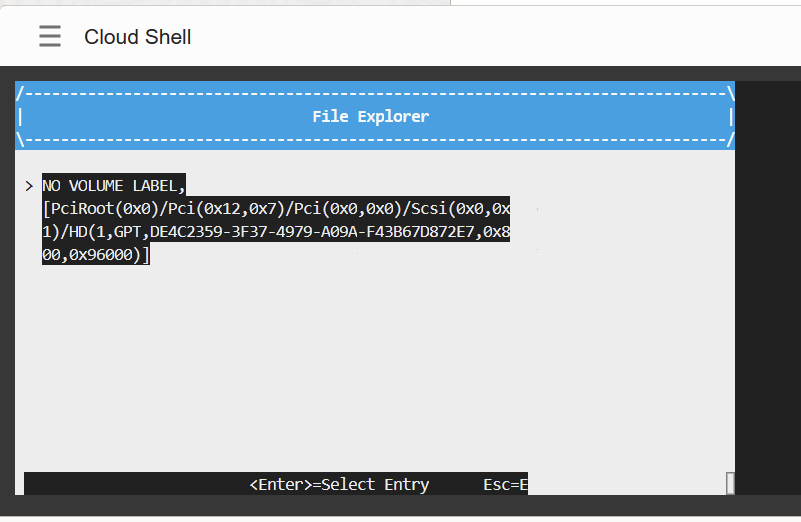Click the right pipe border of the File Explorer header
This screenshot has width=801, height=522.
(731, 117)
